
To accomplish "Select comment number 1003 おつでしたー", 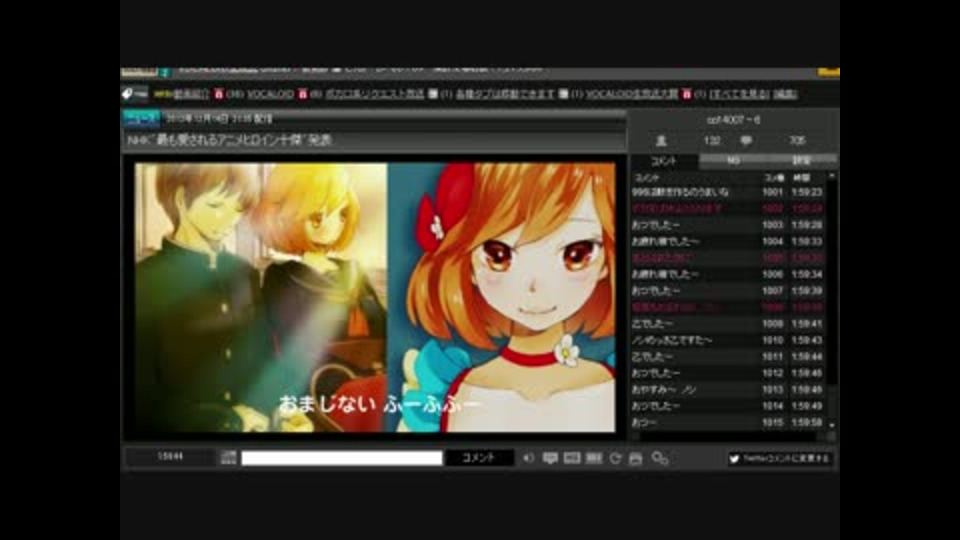I will pyautogui.click(x=728, y=225).
